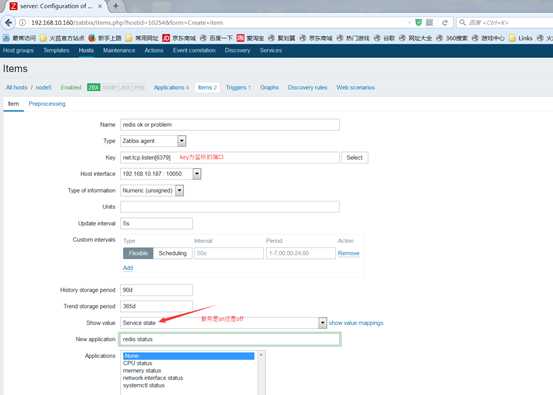Viewport: 553px width, 395px height.
Task: Switch to the Preprocessing tab
Action: 47,104
